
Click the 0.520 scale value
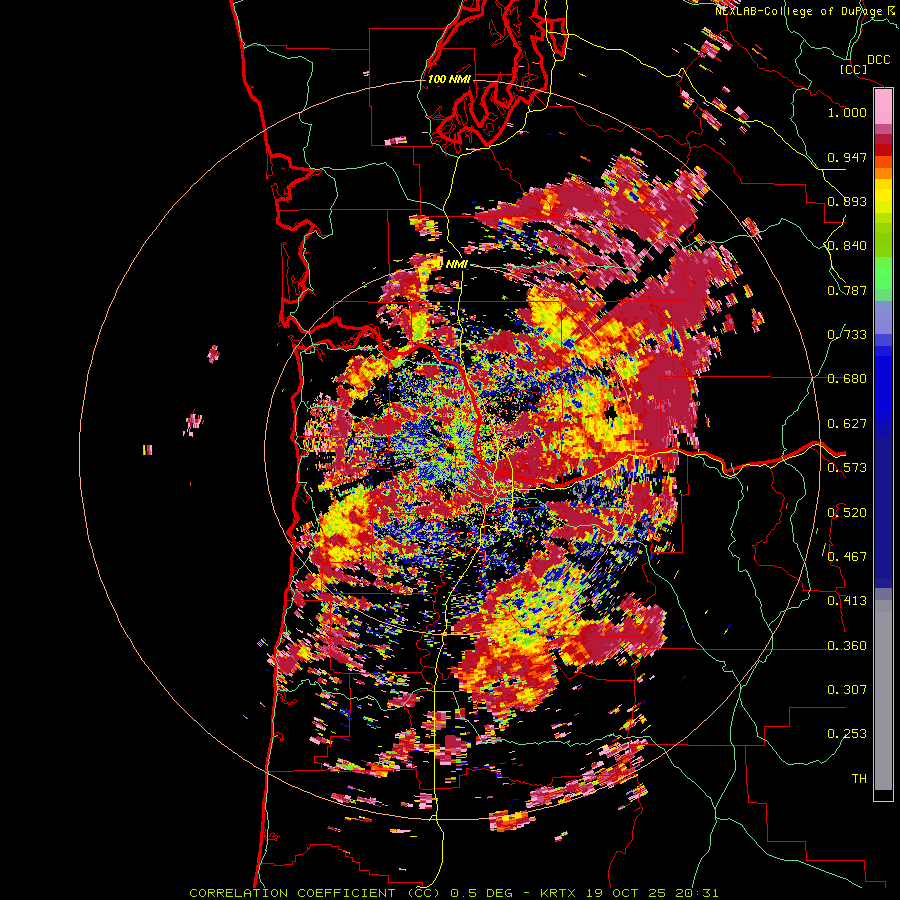pos(847,513)
